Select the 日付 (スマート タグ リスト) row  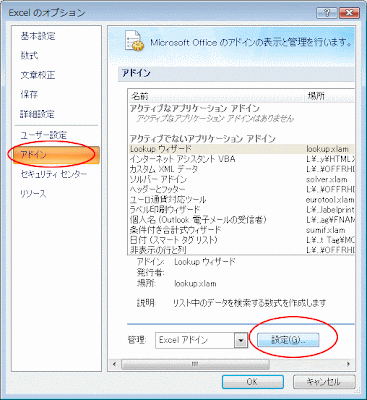pos(242,240)
